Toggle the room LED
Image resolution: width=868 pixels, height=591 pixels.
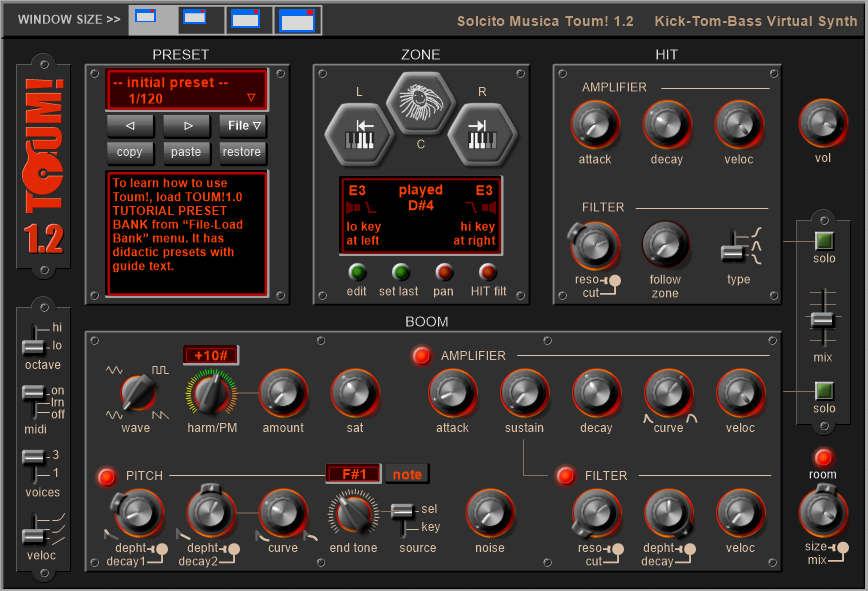[x=823, y=457]
